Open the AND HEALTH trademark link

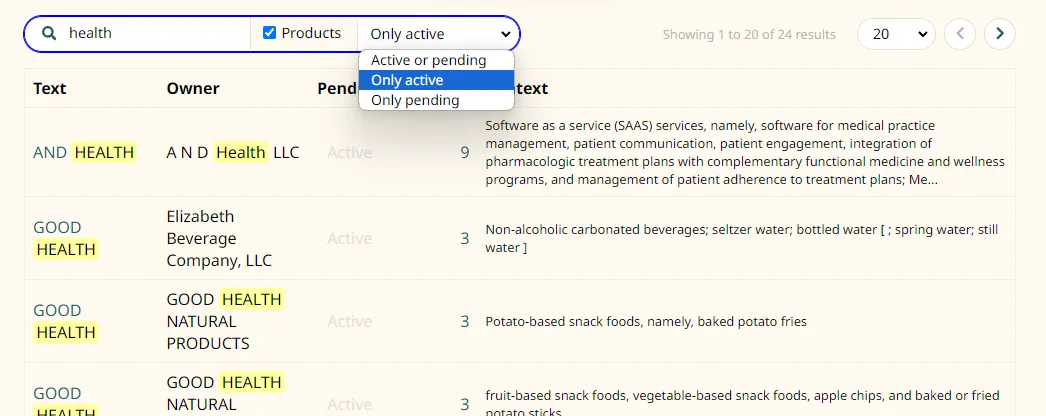84,153
